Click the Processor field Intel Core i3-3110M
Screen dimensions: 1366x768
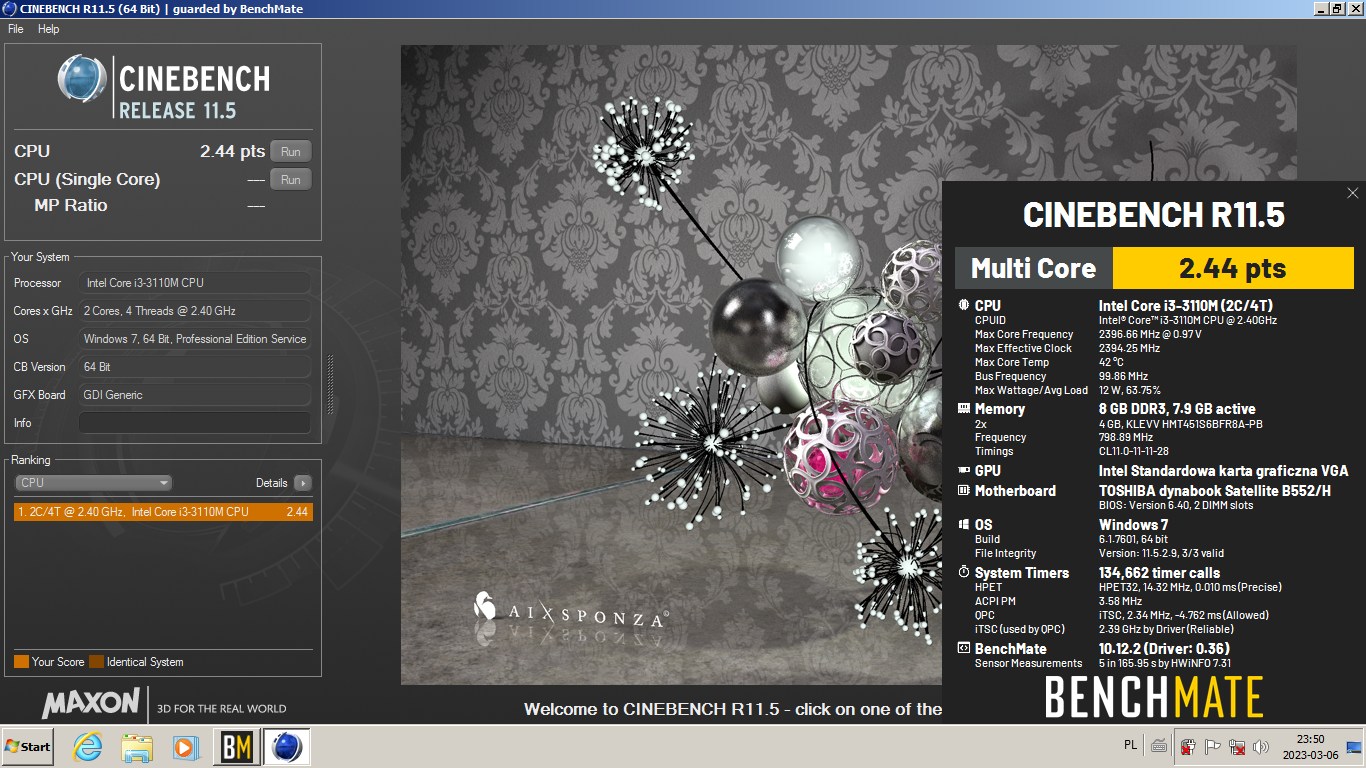pos(194,283)
